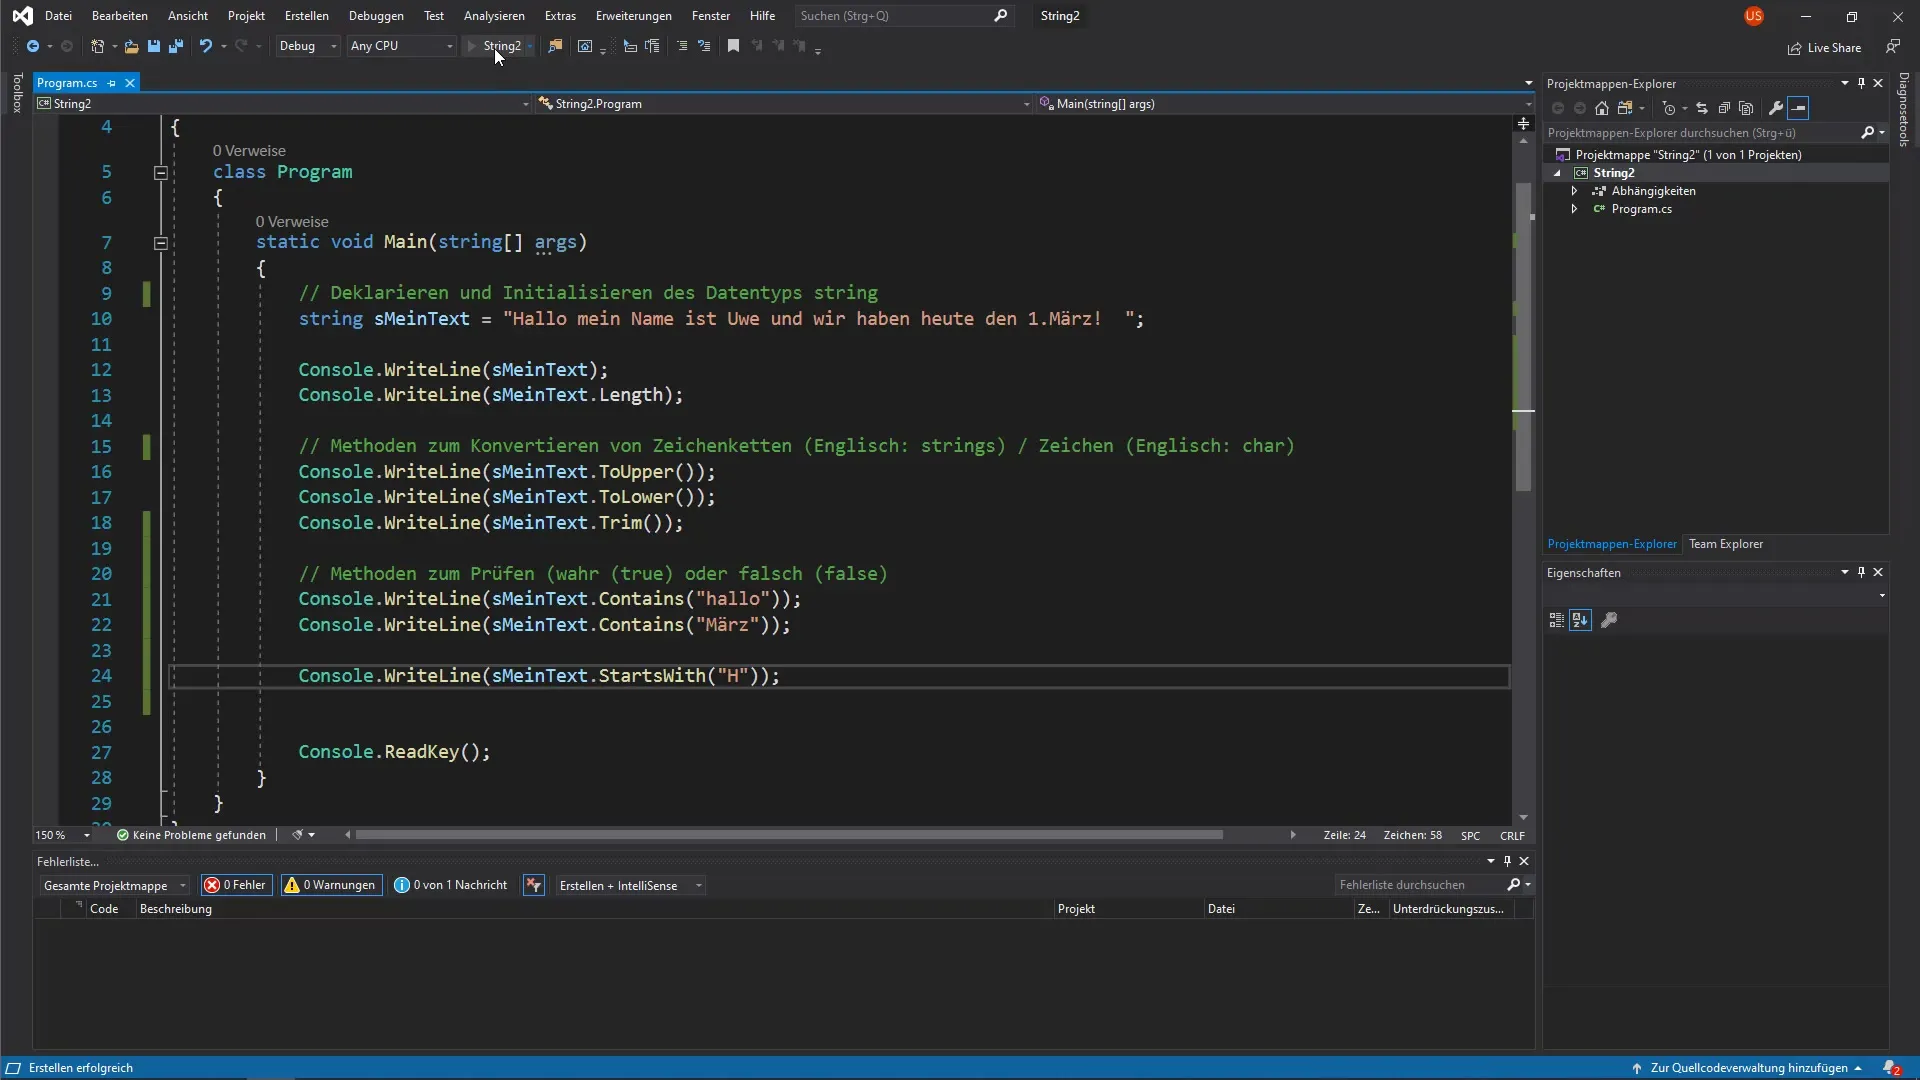Open the Debug configuration dropdown
This screenshot has height=1080, width=1920.
click(308, 46)
